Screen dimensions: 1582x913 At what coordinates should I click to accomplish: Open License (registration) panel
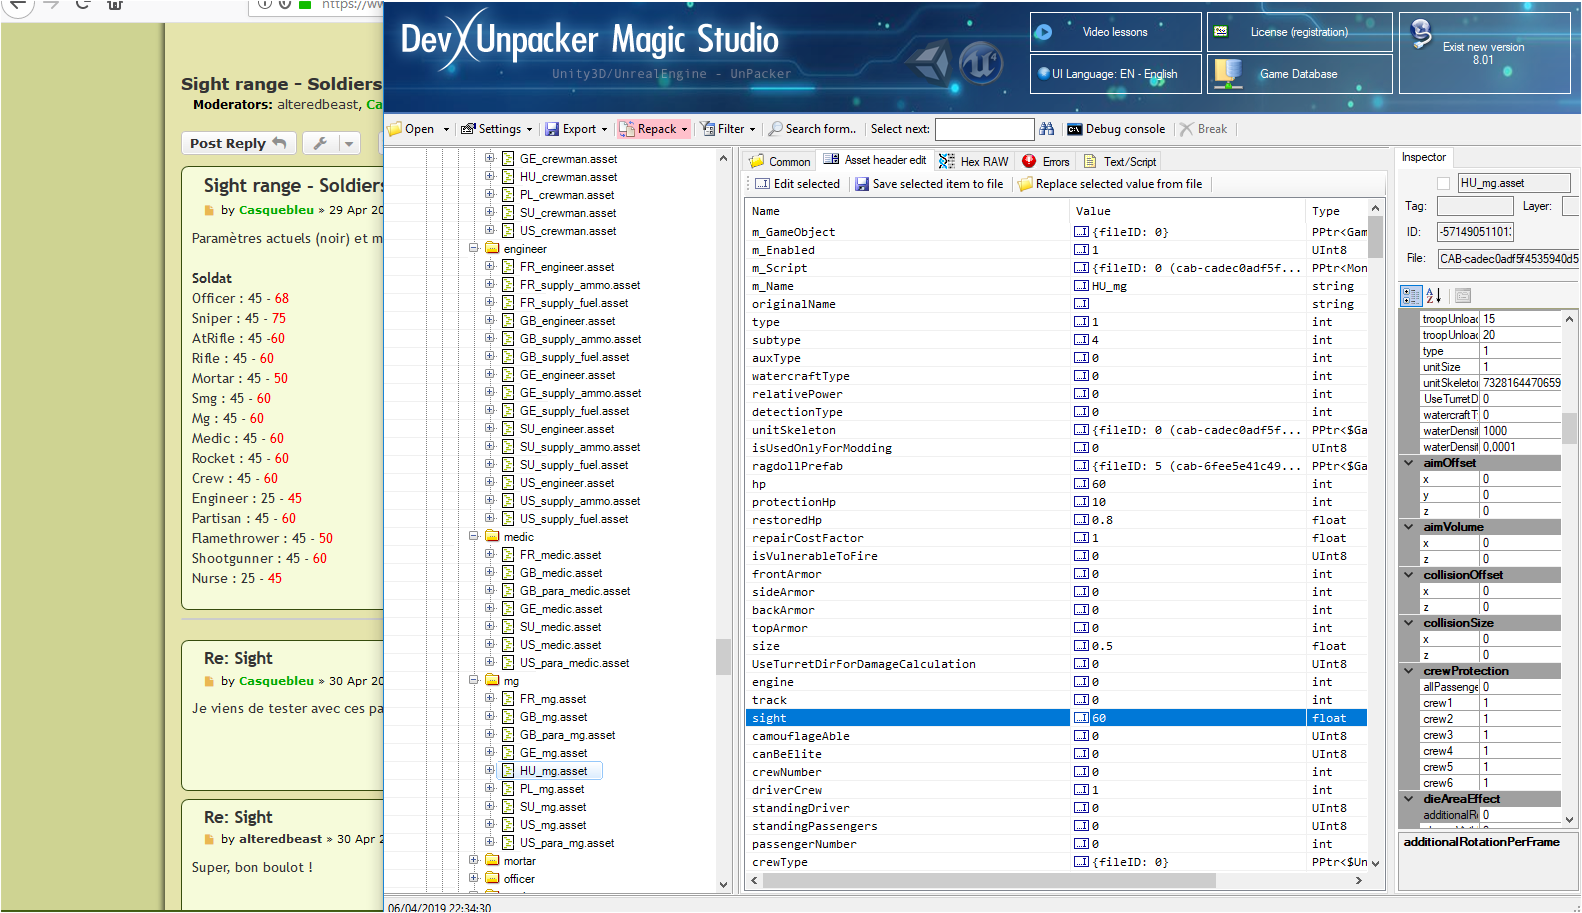coord(1299,32)
